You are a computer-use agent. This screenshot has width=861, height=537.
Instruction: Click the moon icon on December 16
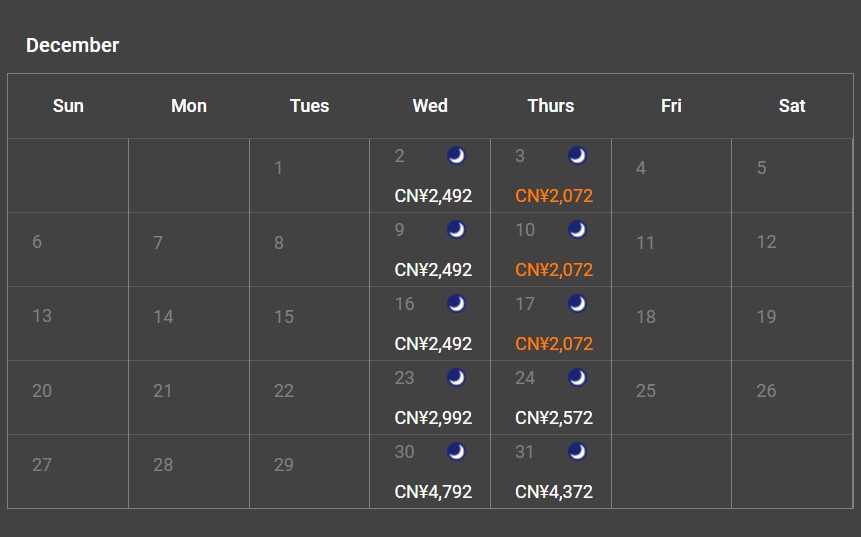coord(456,304)
